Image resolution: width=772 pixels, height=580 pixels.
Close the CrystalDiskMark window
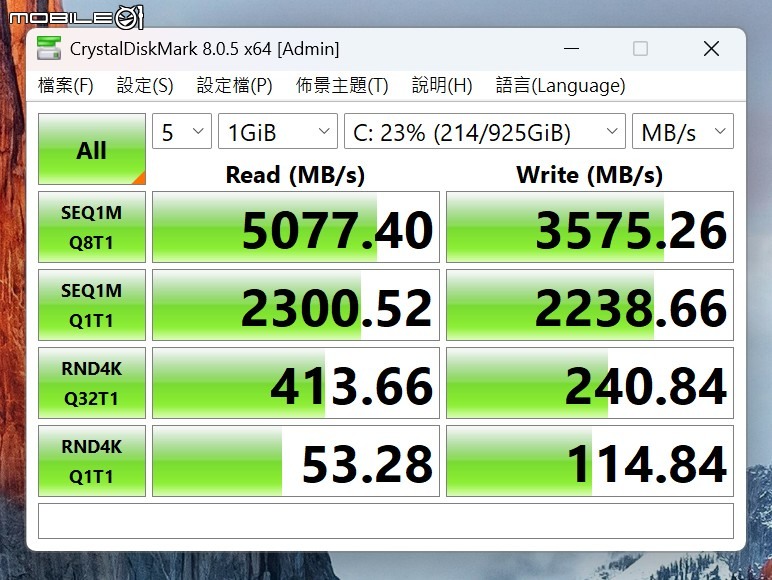711,49
